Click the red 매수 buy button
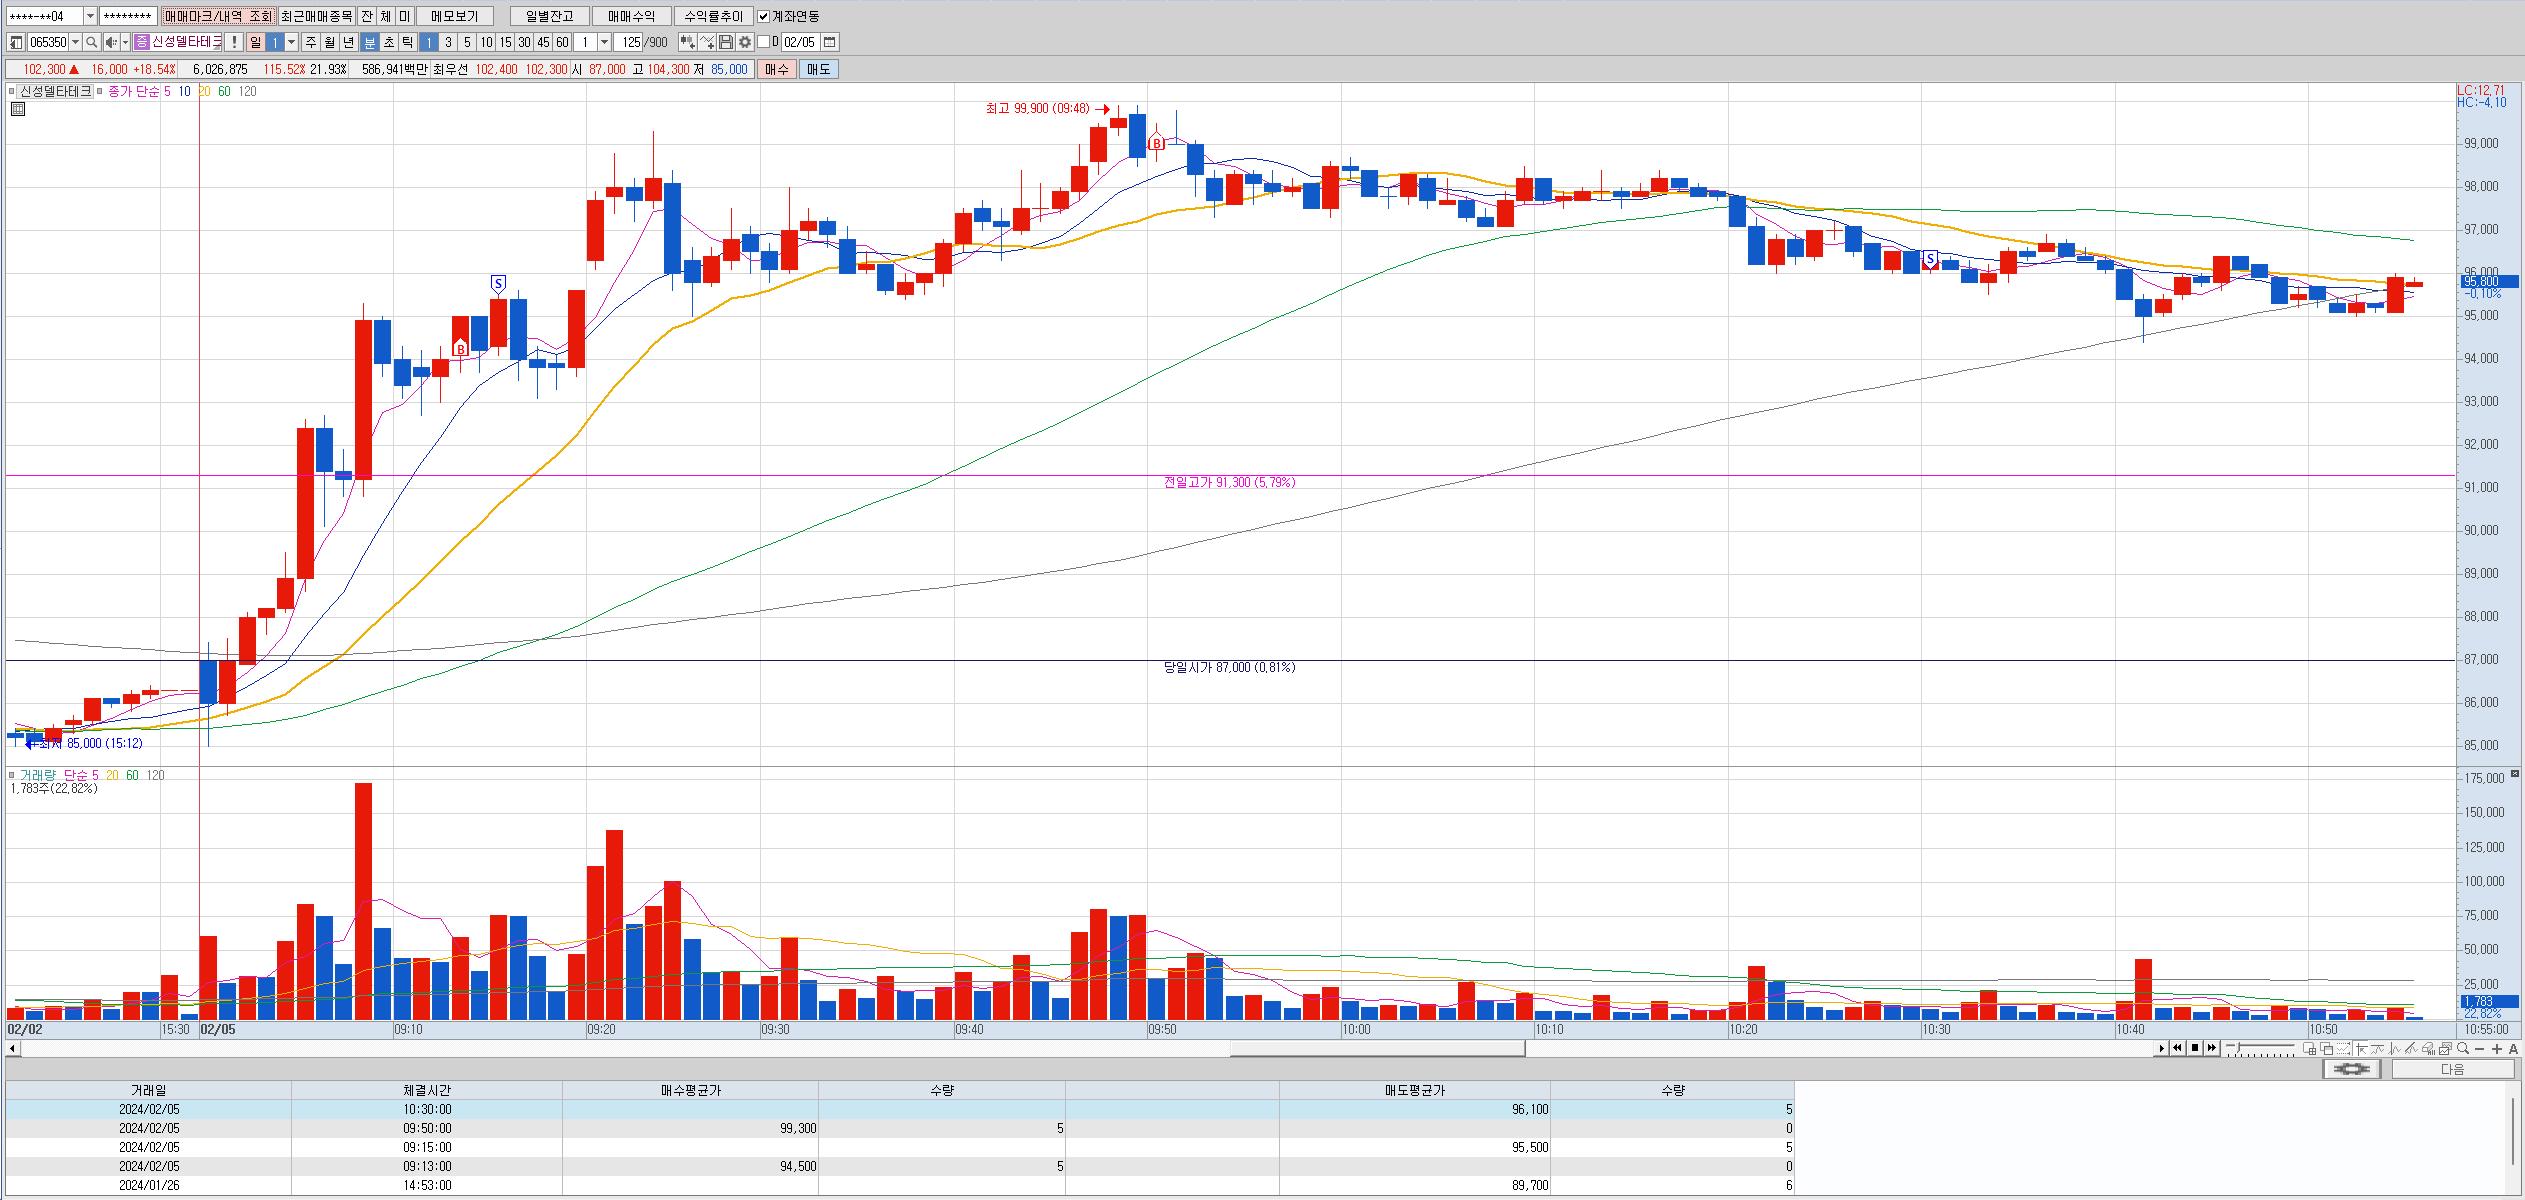This screenshot has height=1200, width=2525. click(x=776, y=69)
